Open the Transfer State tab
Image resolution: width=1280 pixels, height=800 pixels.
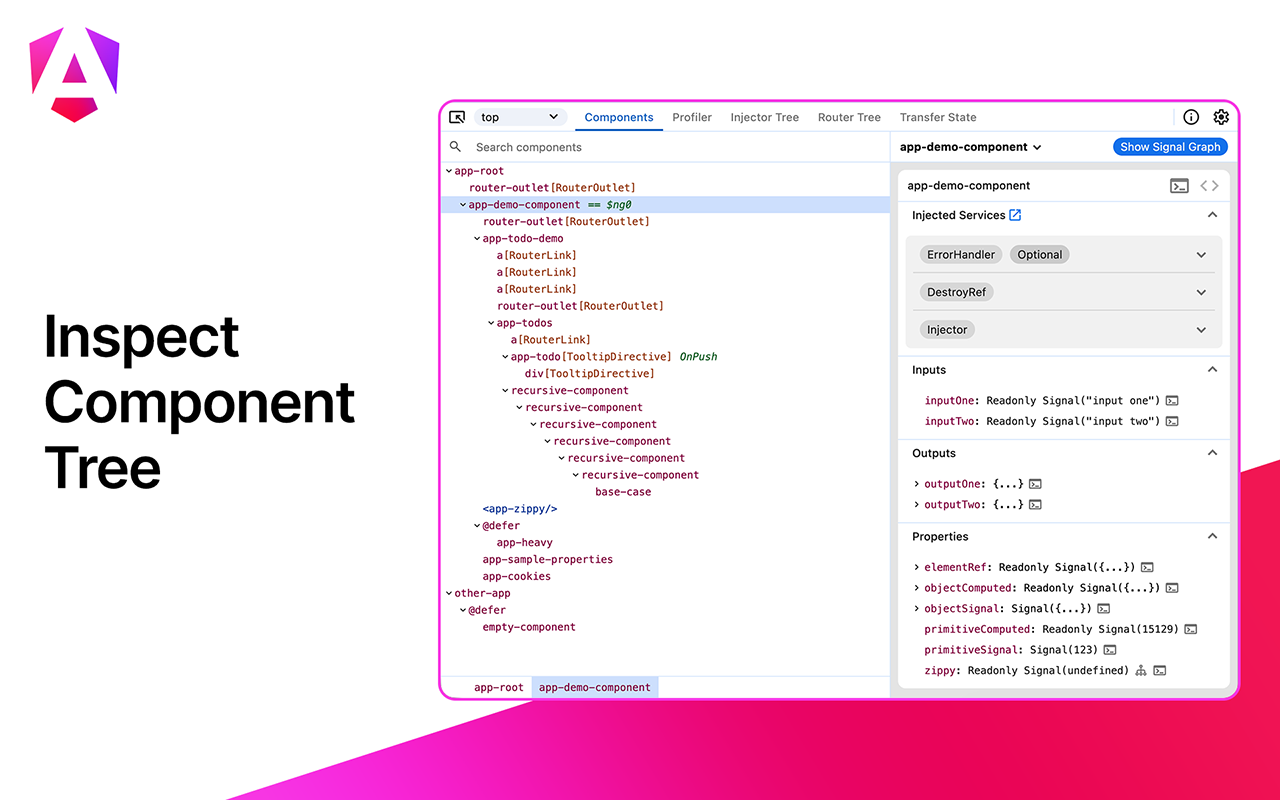click(x=937, y=117)
